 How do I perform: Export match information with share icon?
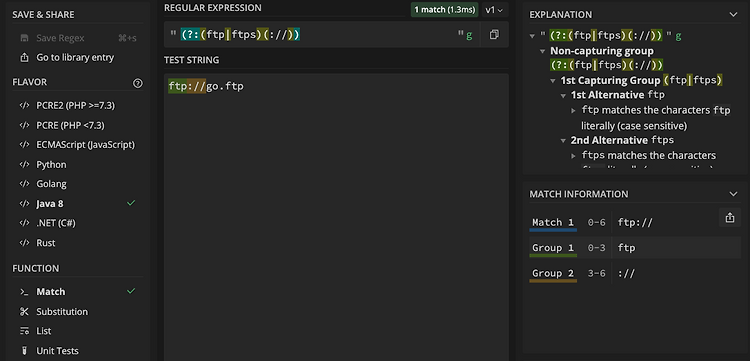click(729, 218)
